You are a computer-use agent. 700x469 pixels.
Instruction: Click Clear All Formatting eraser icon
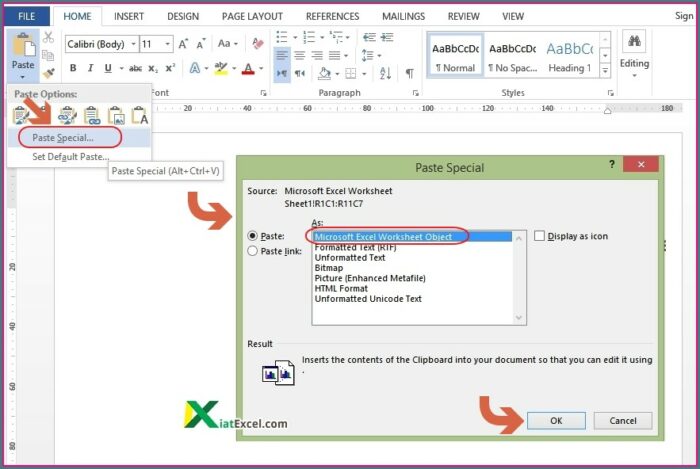coord(258,43)
